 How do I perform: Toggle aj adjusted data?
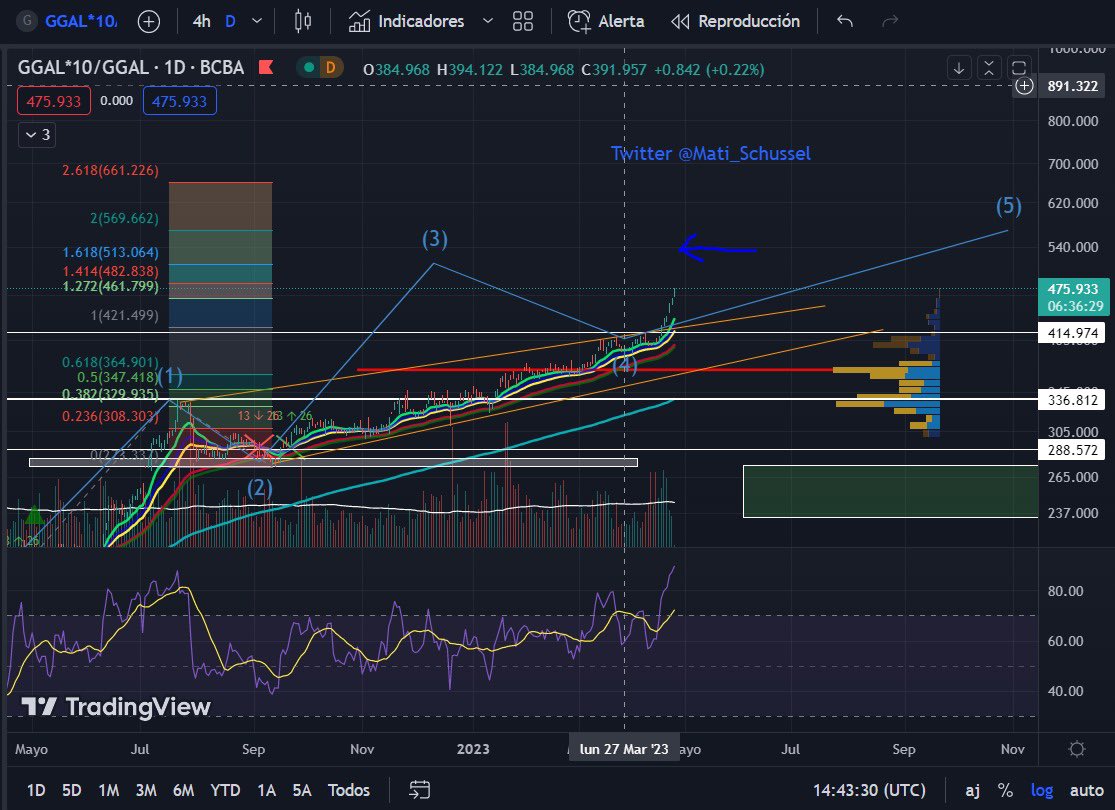coord(972,790)
